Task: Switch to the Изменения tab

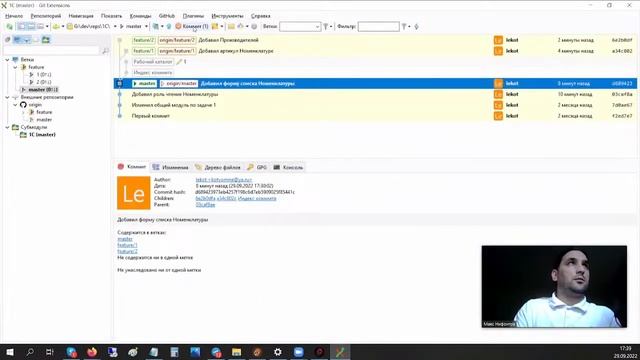Action: point(171,167)
